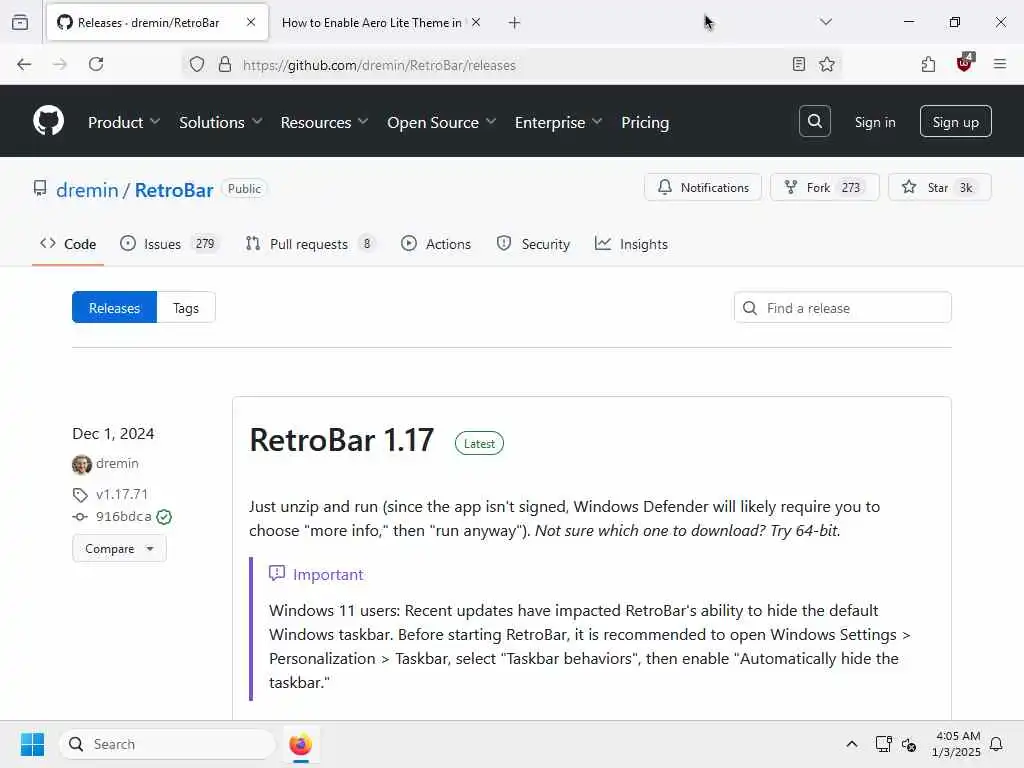
Task: Fork the repository with the Fork button
Action: pos(824,187)
